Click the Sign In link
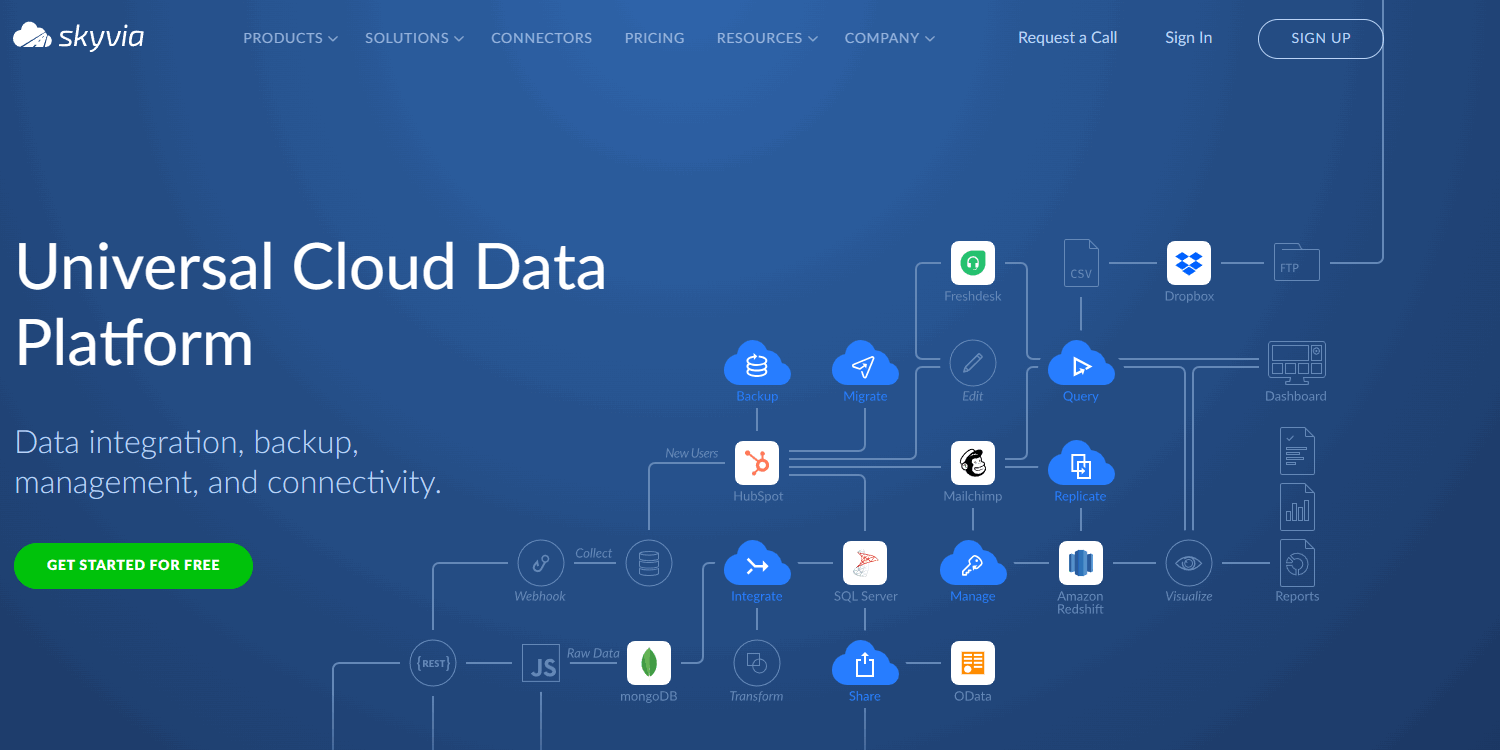 click(1188, 38)
